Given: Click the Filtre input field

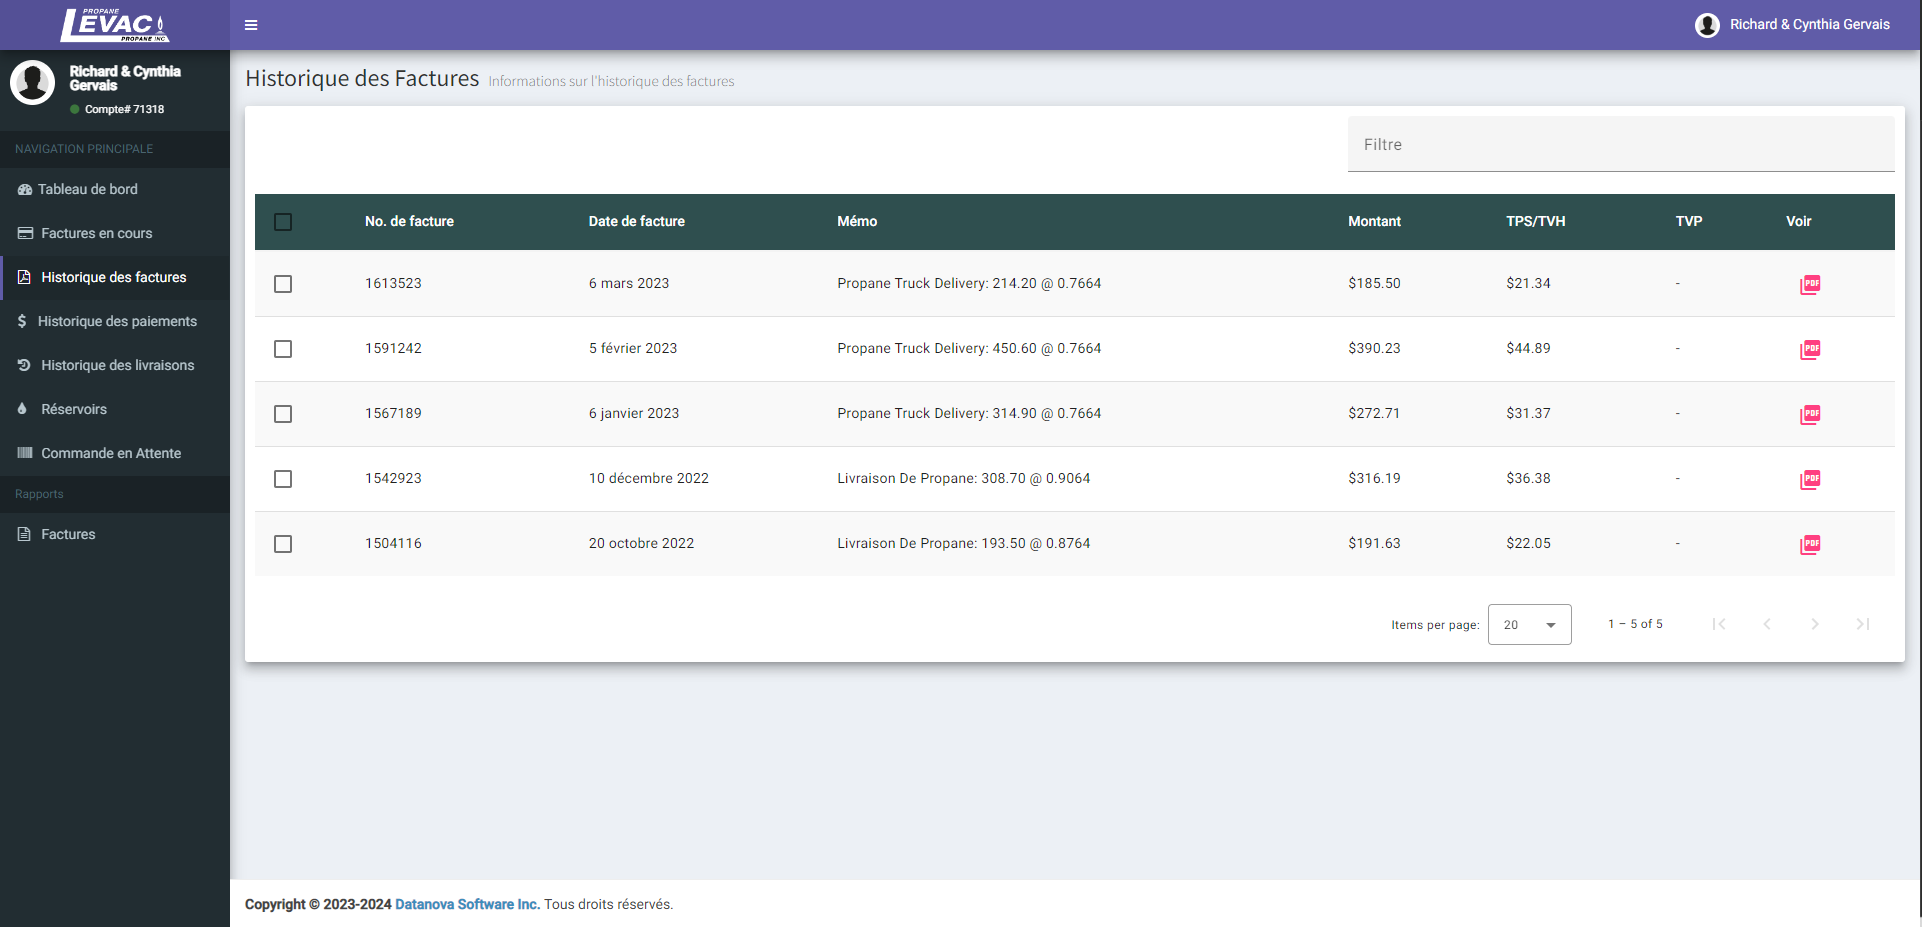Looking at the screenshot, I should (1621, 144).
